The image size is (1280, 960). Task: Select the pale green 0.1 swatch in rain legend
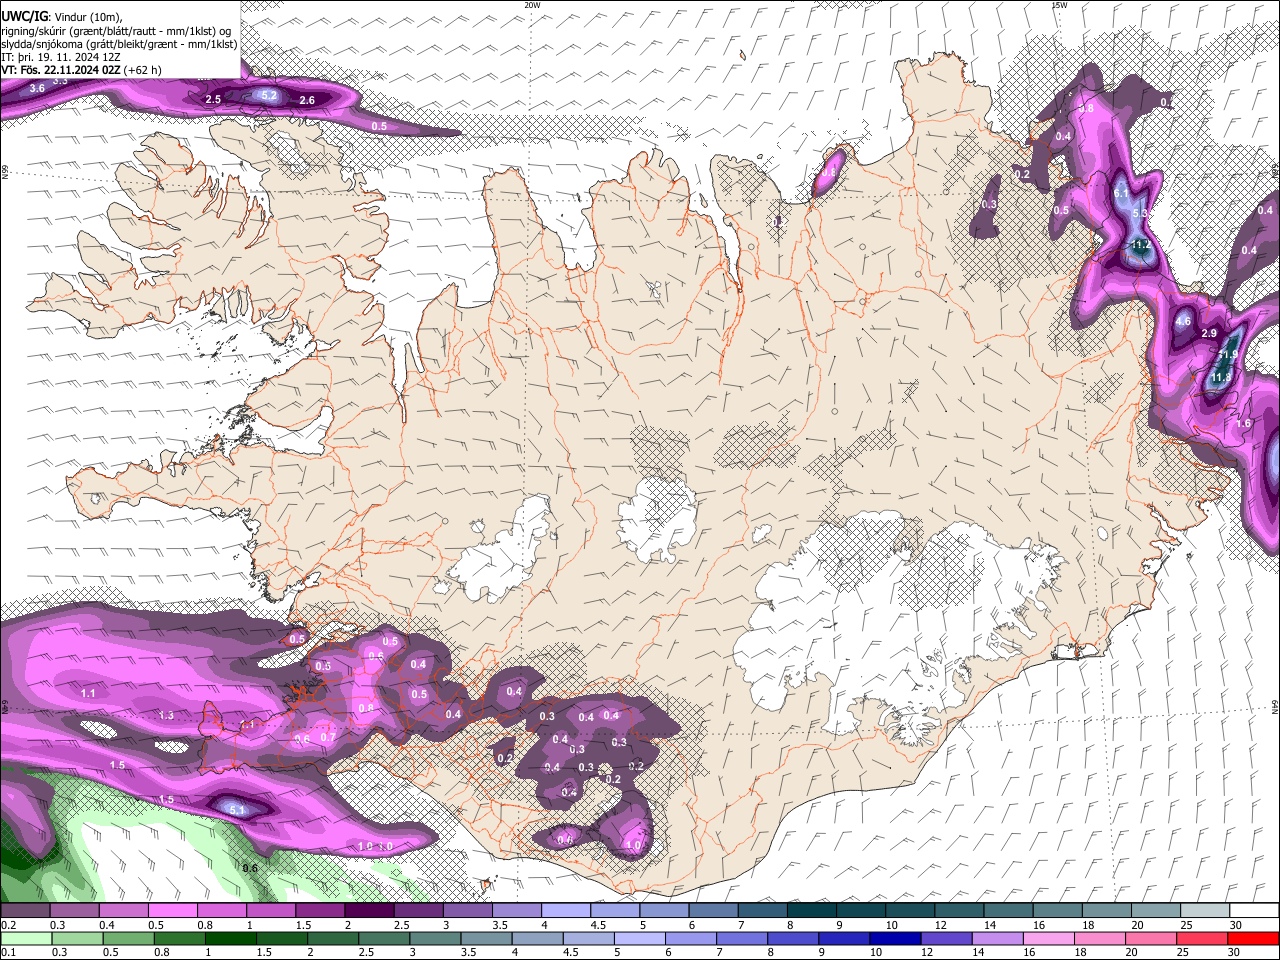25,938
